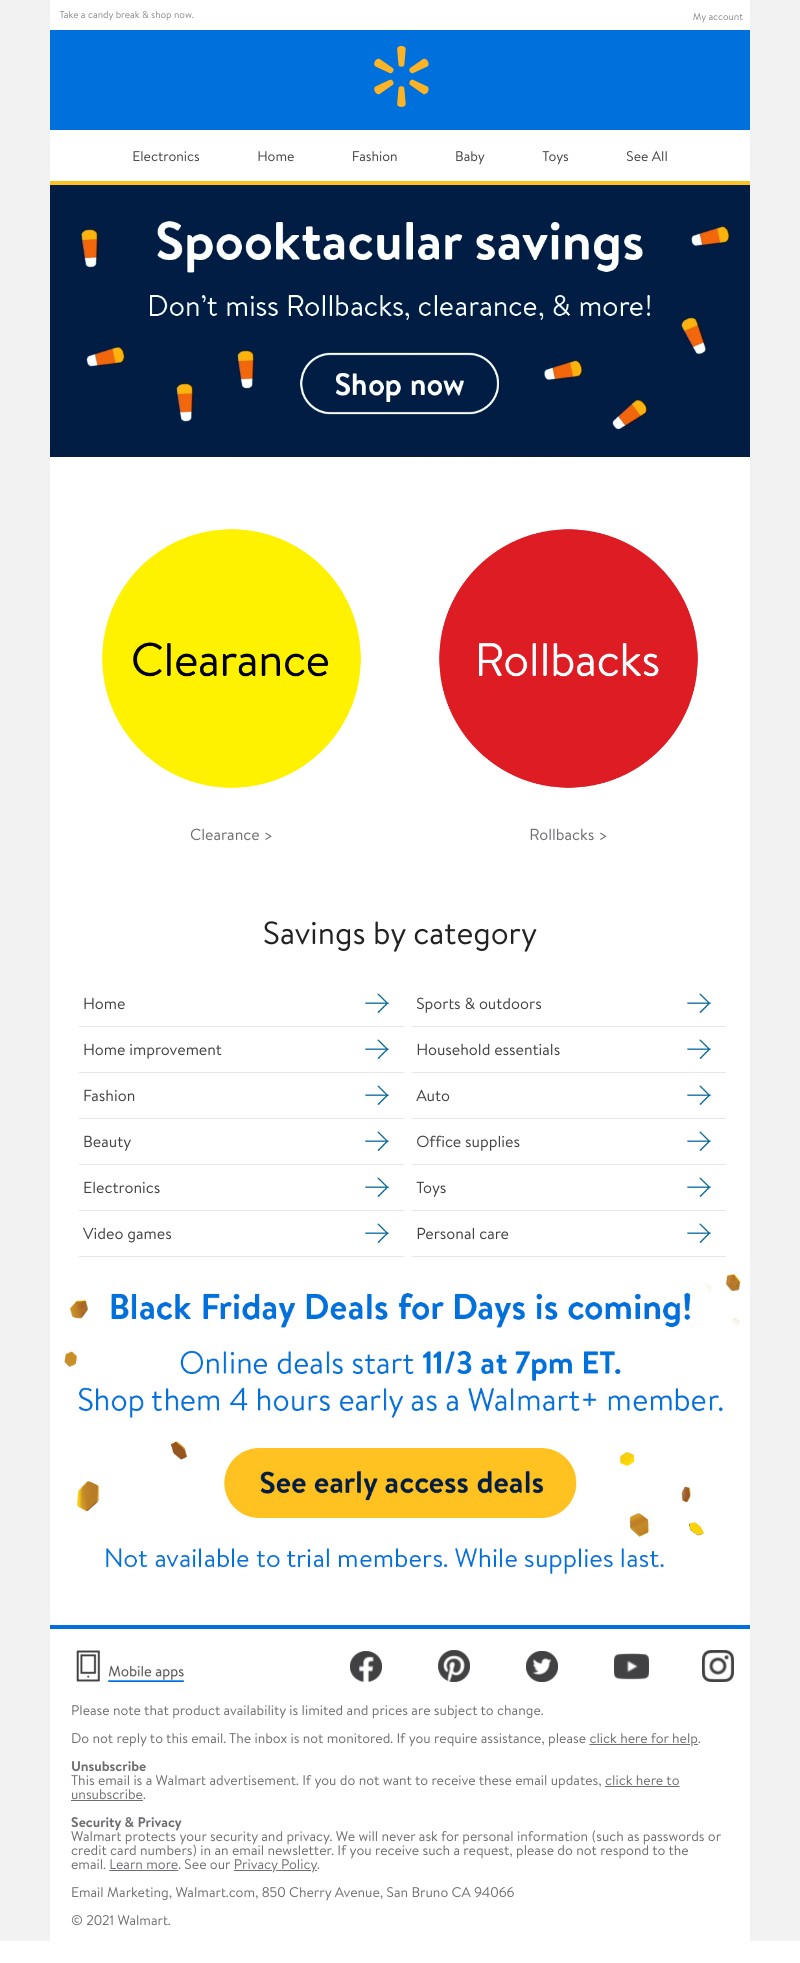The height and width of the screenshot is (1963, 800).
Task: Choose See All in navigation bar
Action: 646,157
